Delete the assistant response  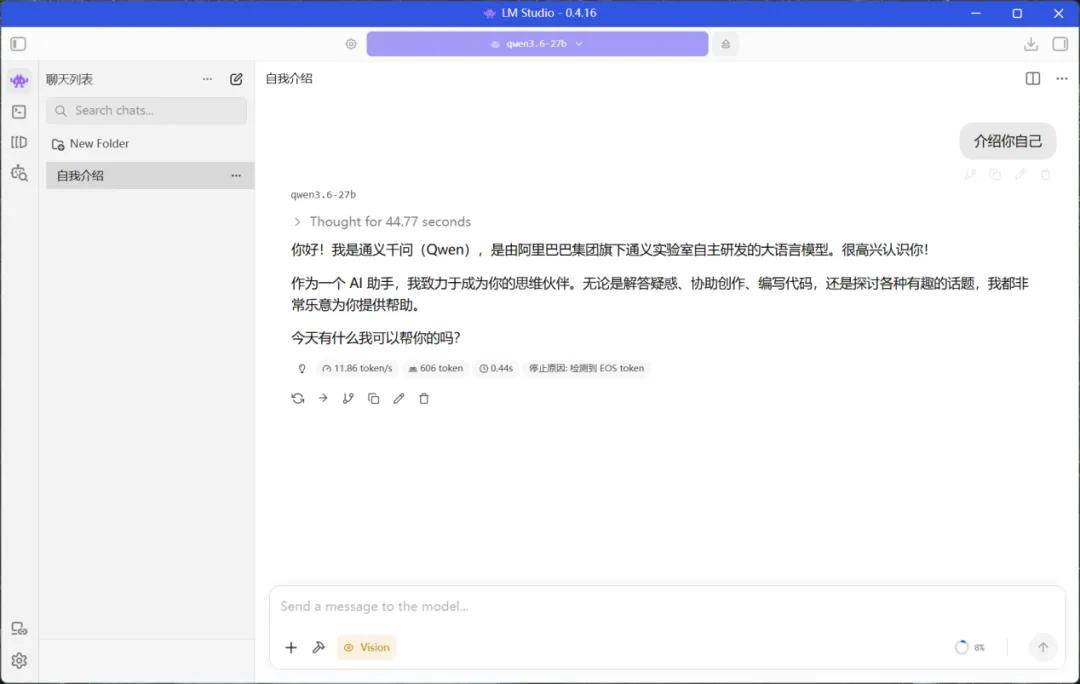(424, 398)
